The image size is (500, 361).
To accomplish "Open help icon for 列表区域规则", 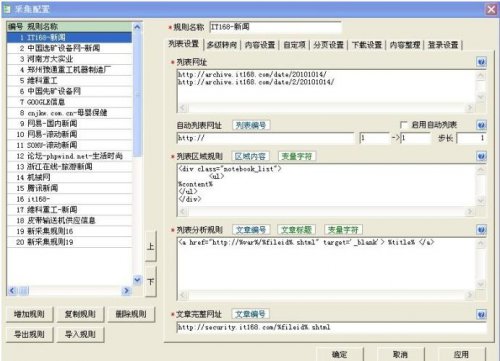I will (x=481, y=156).
